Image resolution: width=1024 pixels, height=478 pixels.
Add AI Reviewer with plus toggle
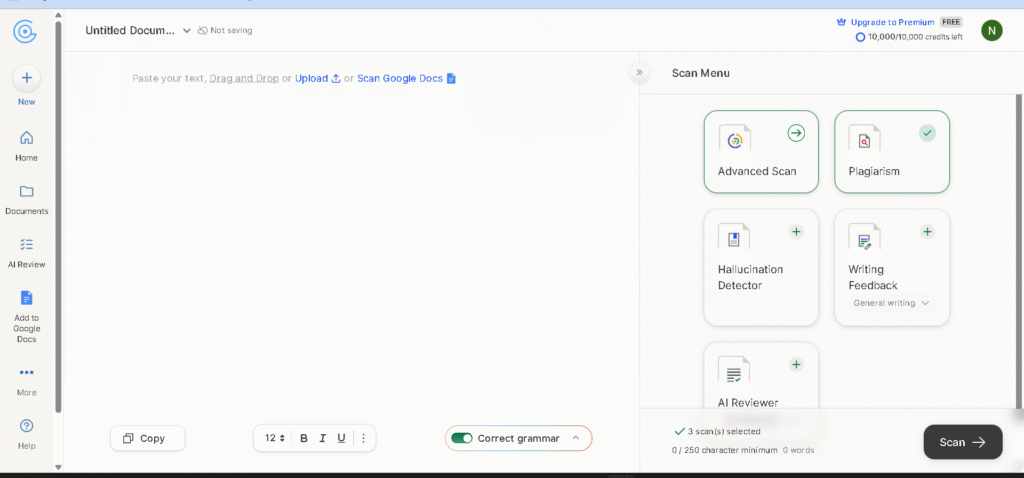tap(796, 364)
